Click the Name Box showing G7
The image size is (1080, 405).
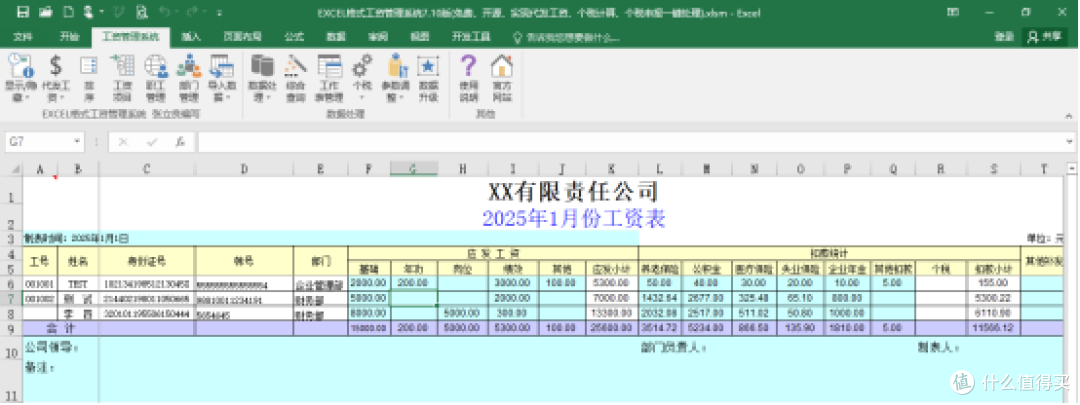39,142
